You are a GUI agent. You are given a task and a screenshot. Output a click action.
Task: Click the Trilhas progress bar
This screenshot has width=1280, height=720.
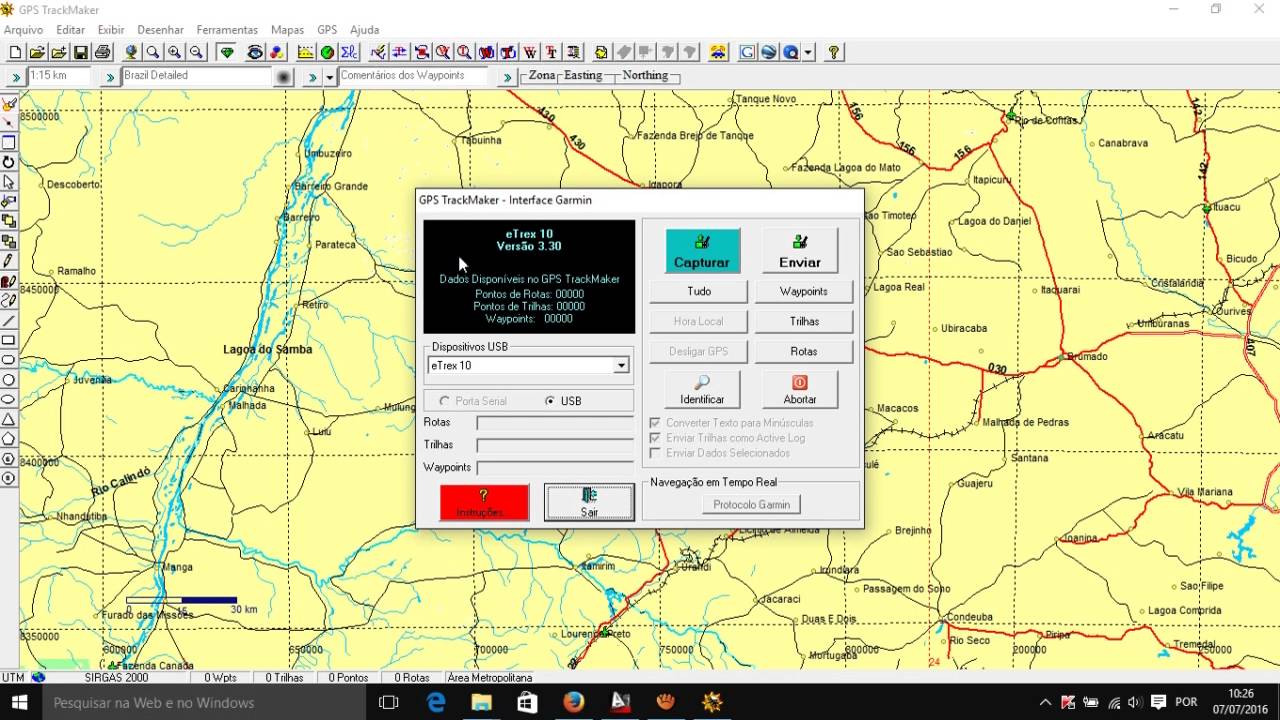(555, 445)
